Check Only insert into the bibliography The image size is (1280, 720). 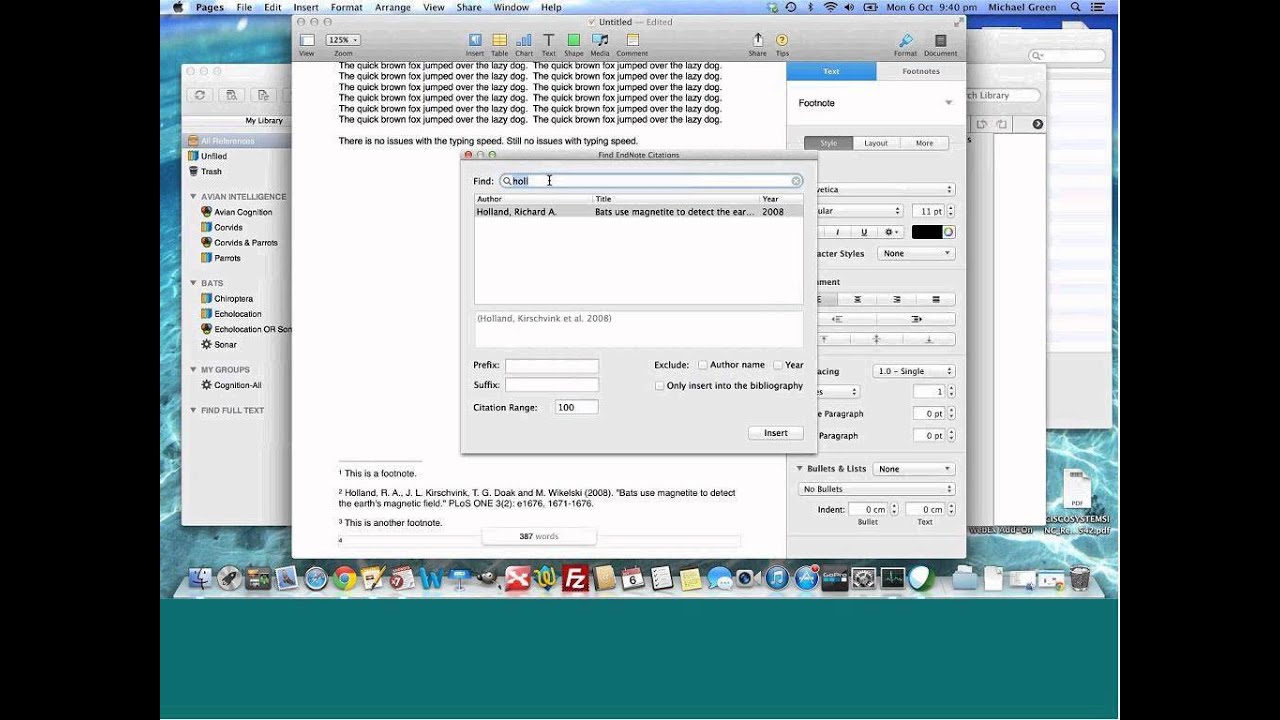pos(659,385)
